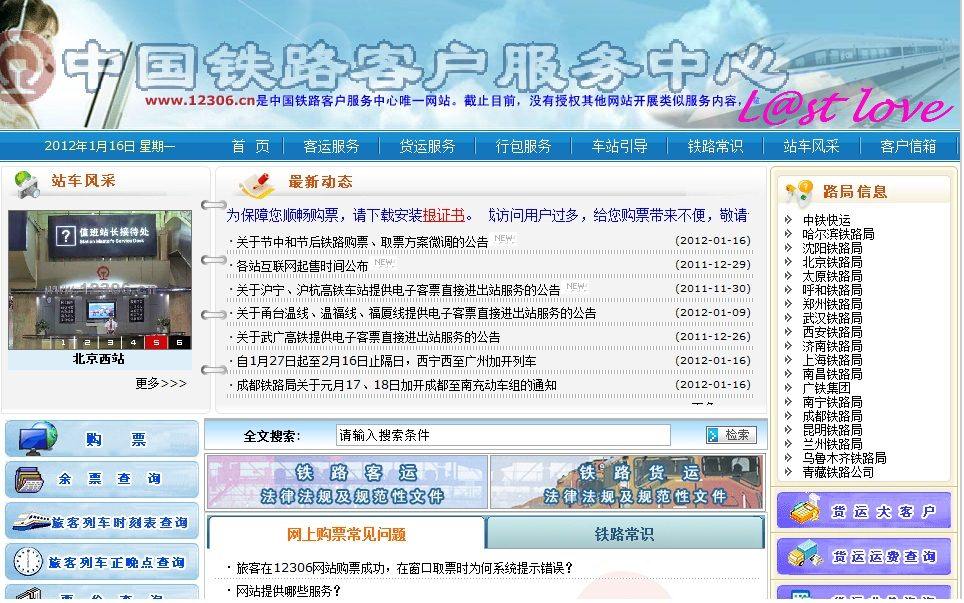This screenshot has width=964, height=603.
Task: Open 行包服务 navigation menu
Action: tap(523, 146)
